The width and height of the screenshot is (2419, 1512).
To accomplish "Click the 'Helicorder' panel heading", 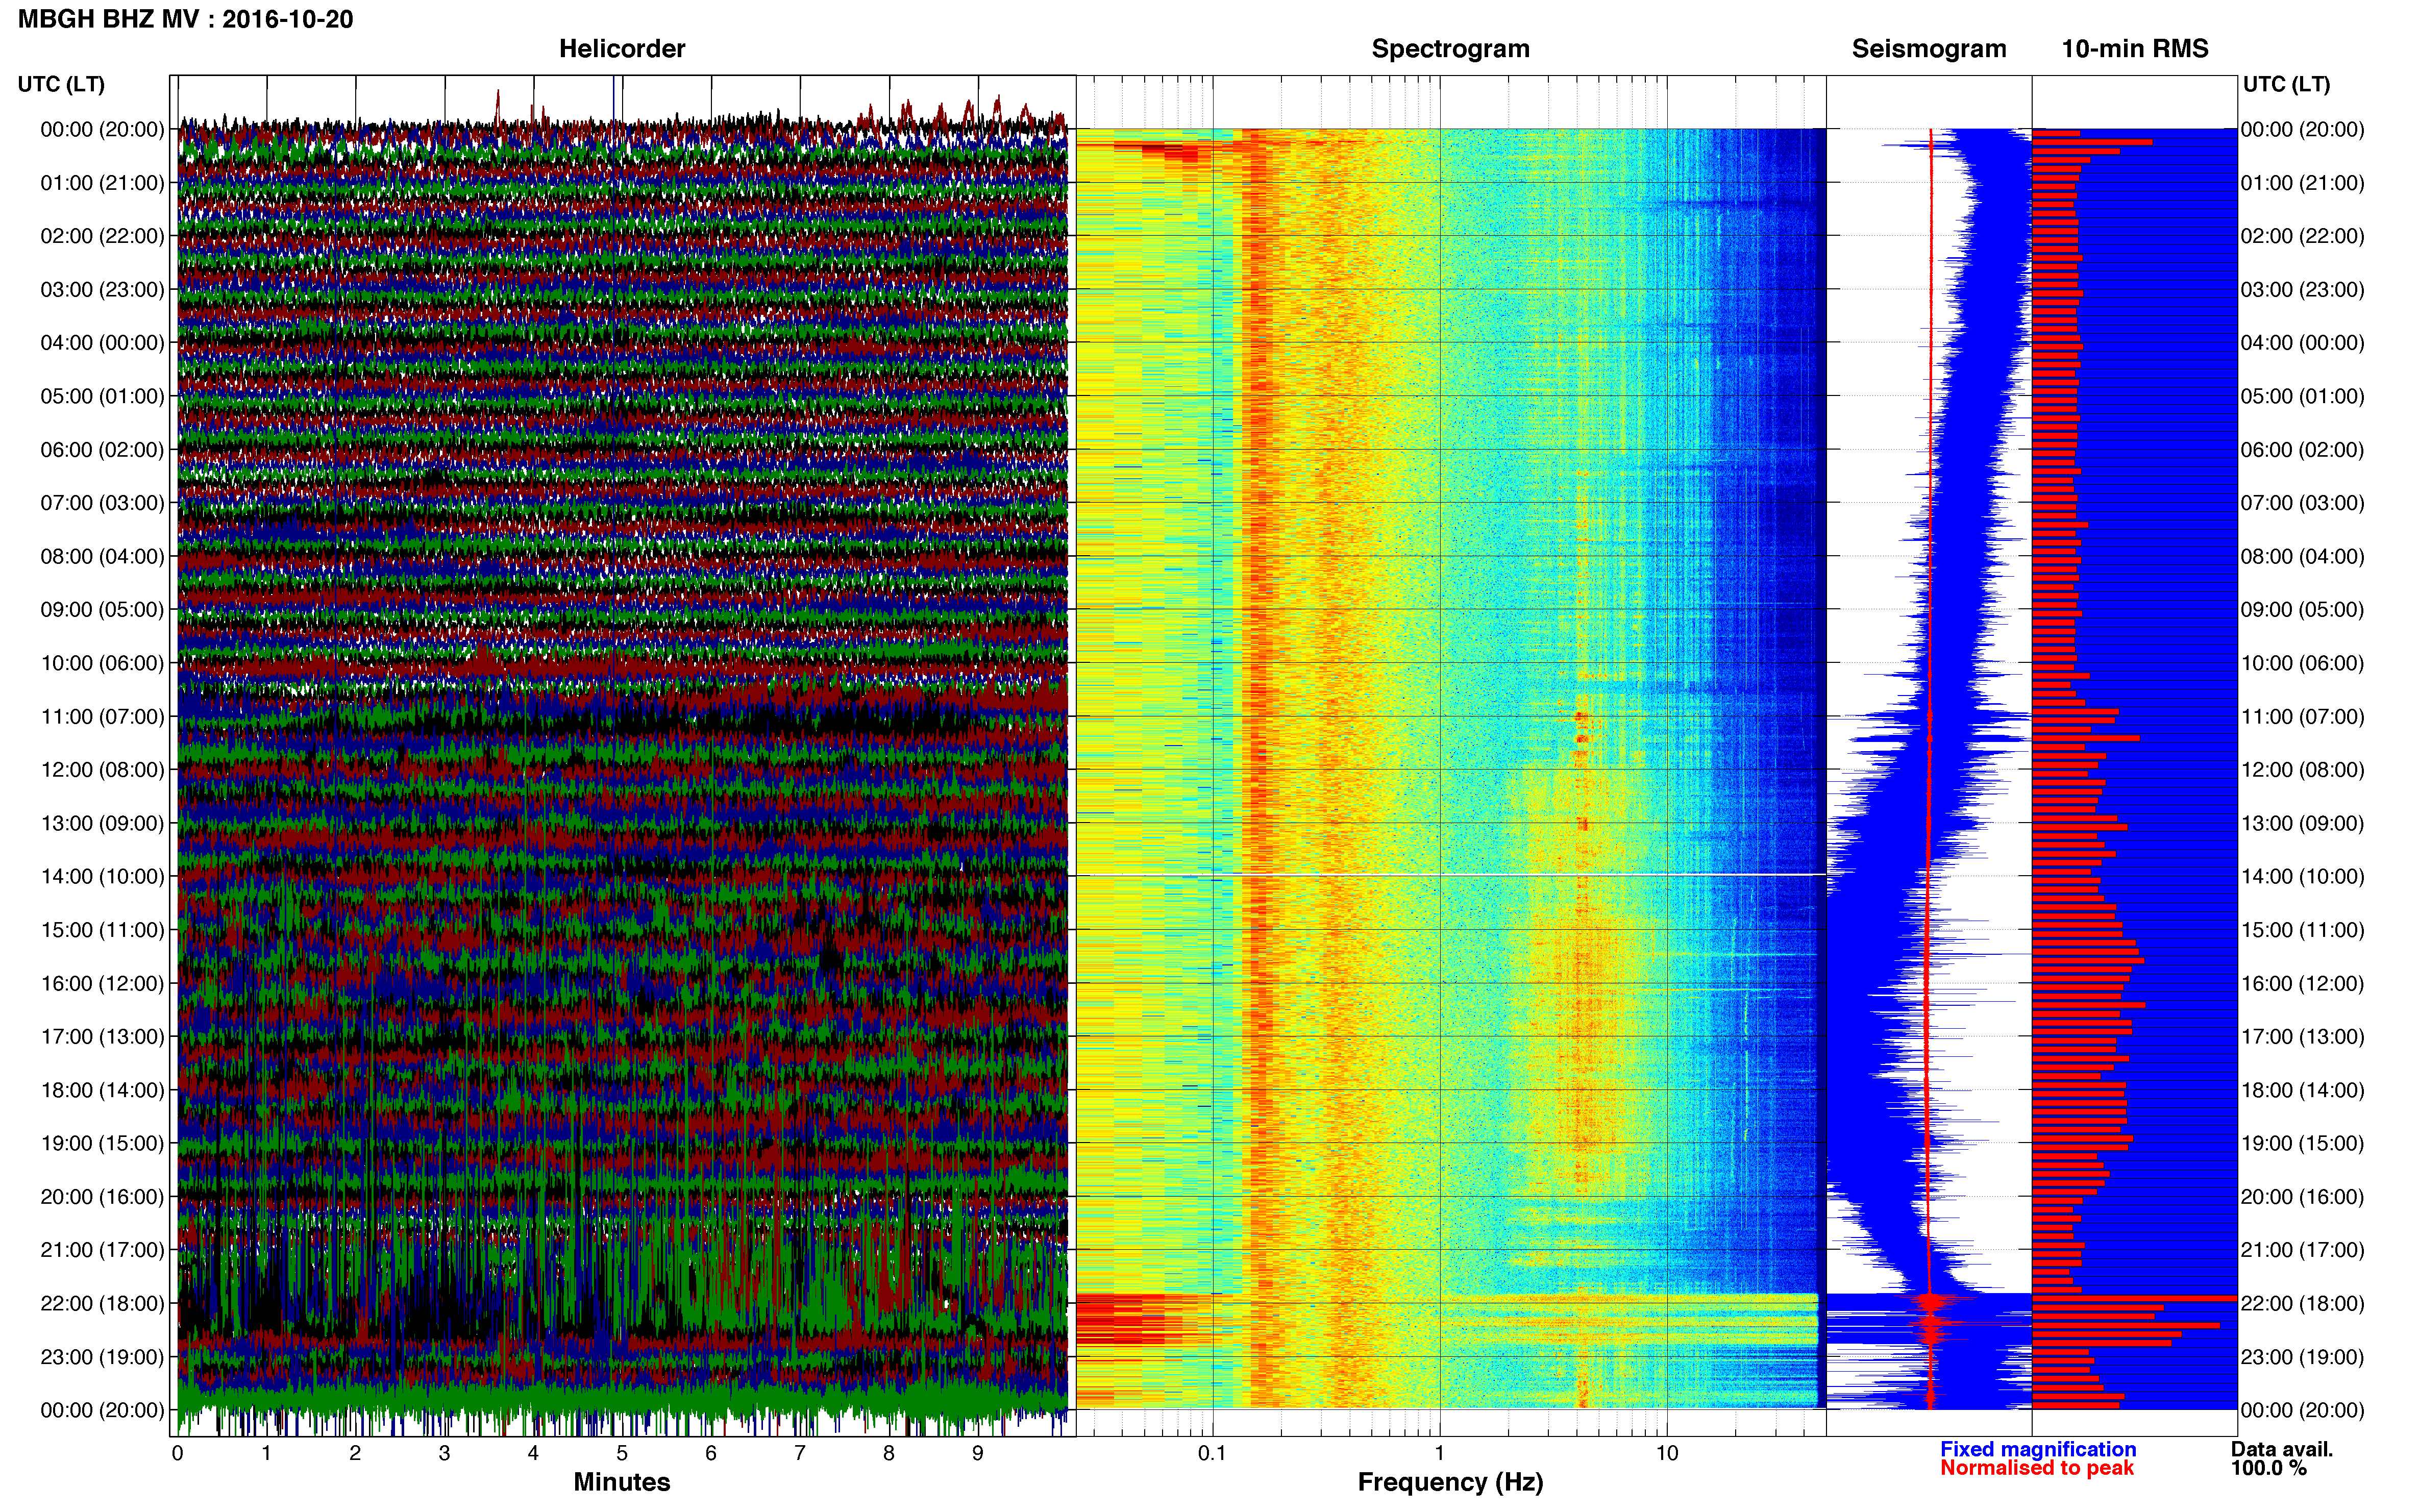I will point(622,49).
